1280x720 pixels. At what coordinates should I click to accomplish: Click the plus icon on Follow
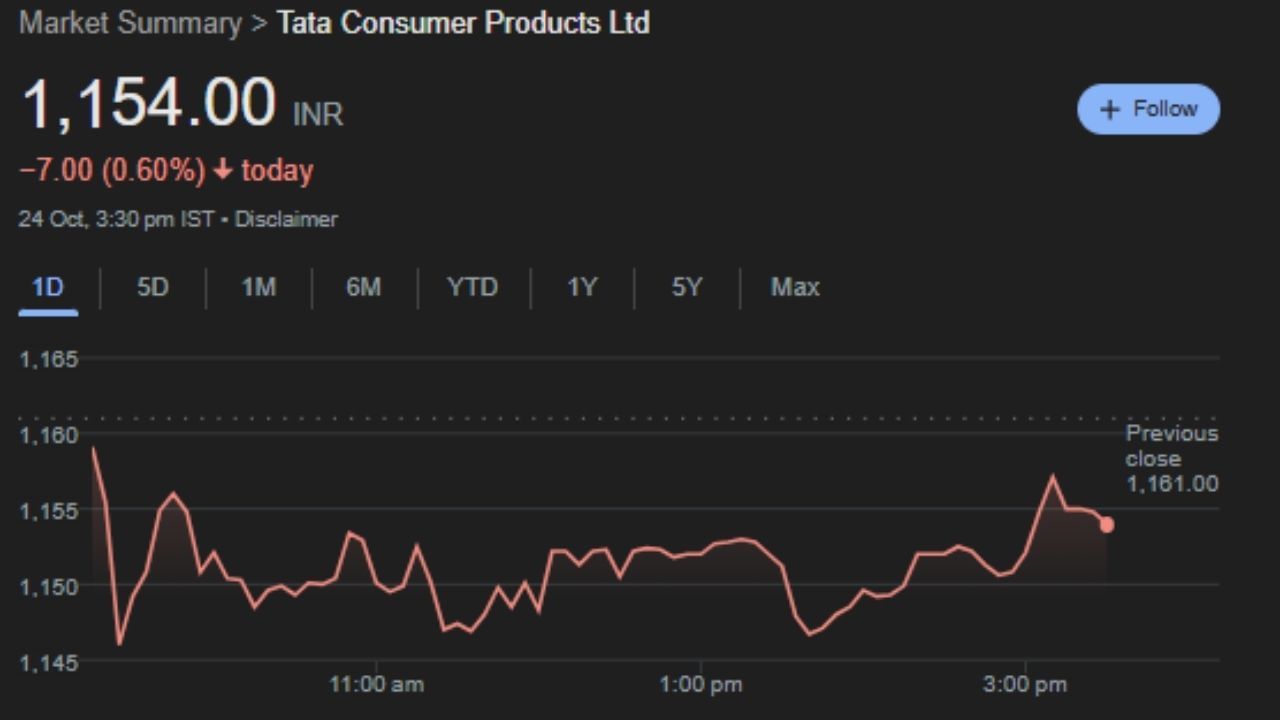click(1109, 110)
